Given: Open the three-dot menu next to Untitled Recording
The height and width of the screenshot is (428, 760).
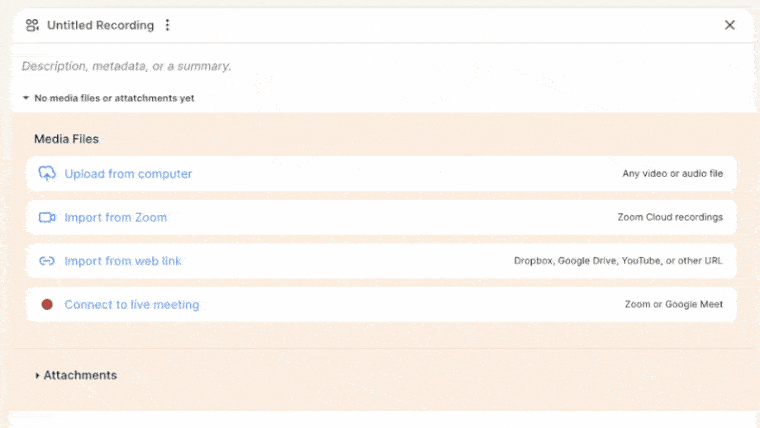Looking at the screenshot, I should pos(167,25).
